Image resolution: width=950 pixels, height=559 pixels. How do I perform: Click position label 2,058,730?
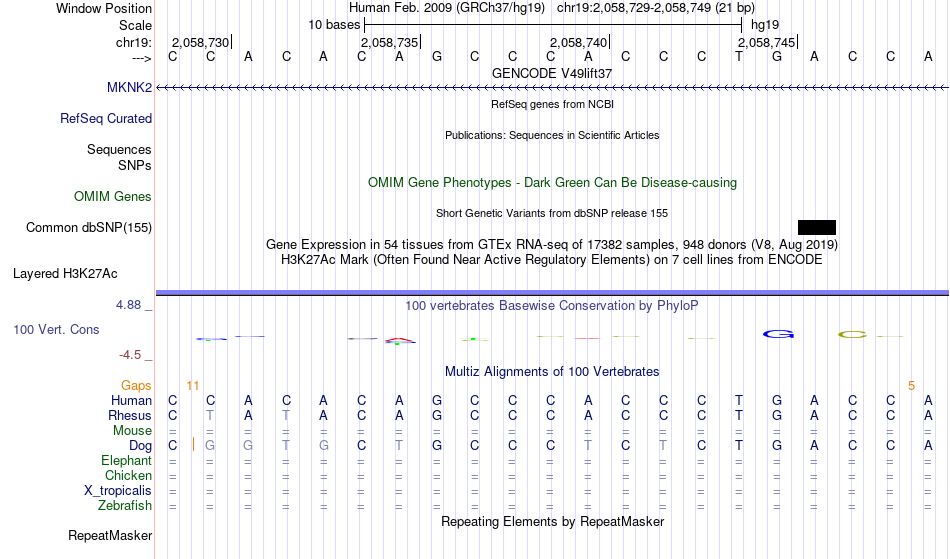(x=201, y=42)
